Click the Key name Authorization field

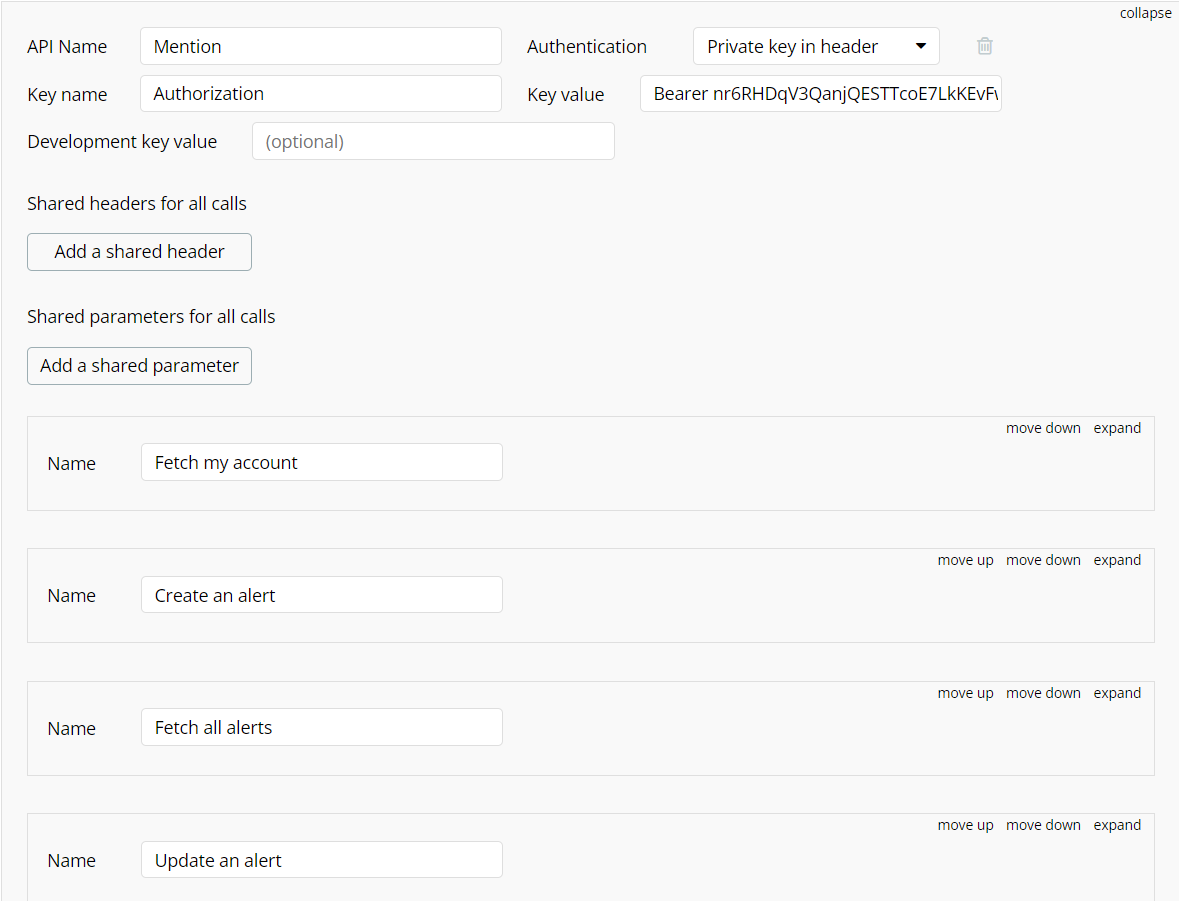[x=320, y=94]
